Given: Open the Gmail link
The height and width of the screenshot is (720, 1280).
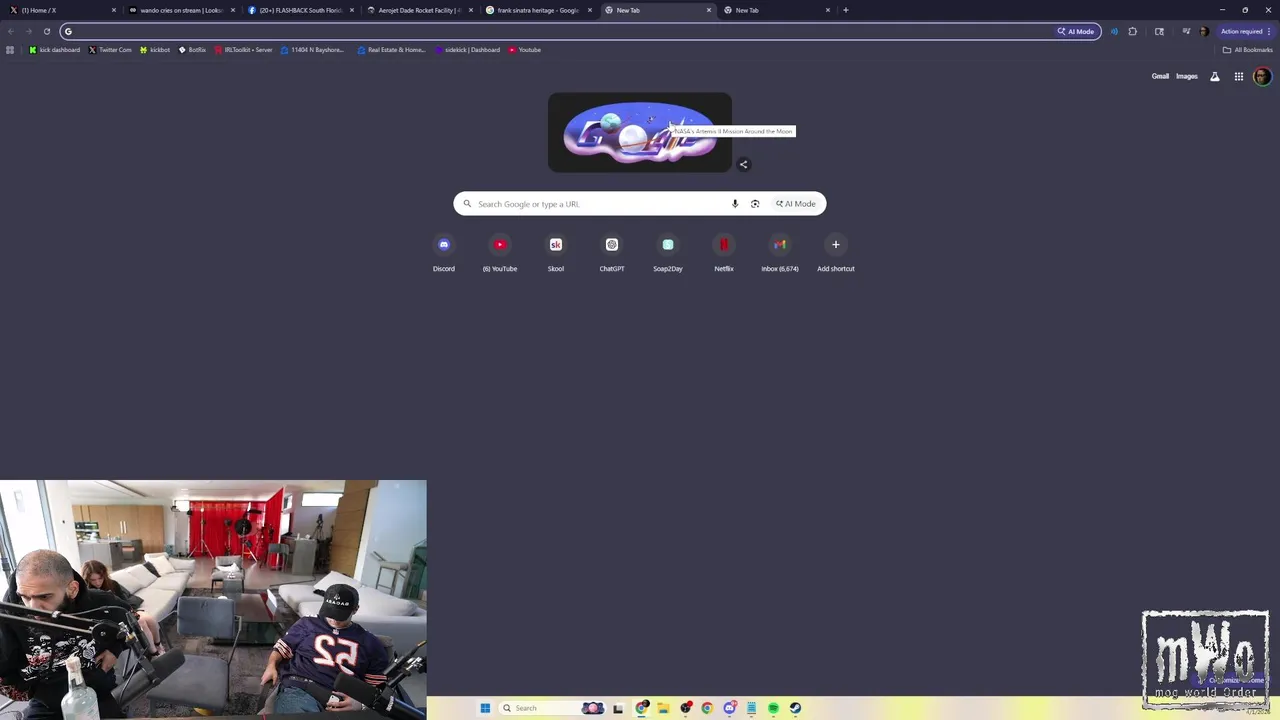Looking at the screenshot, I should (1160, 76).
